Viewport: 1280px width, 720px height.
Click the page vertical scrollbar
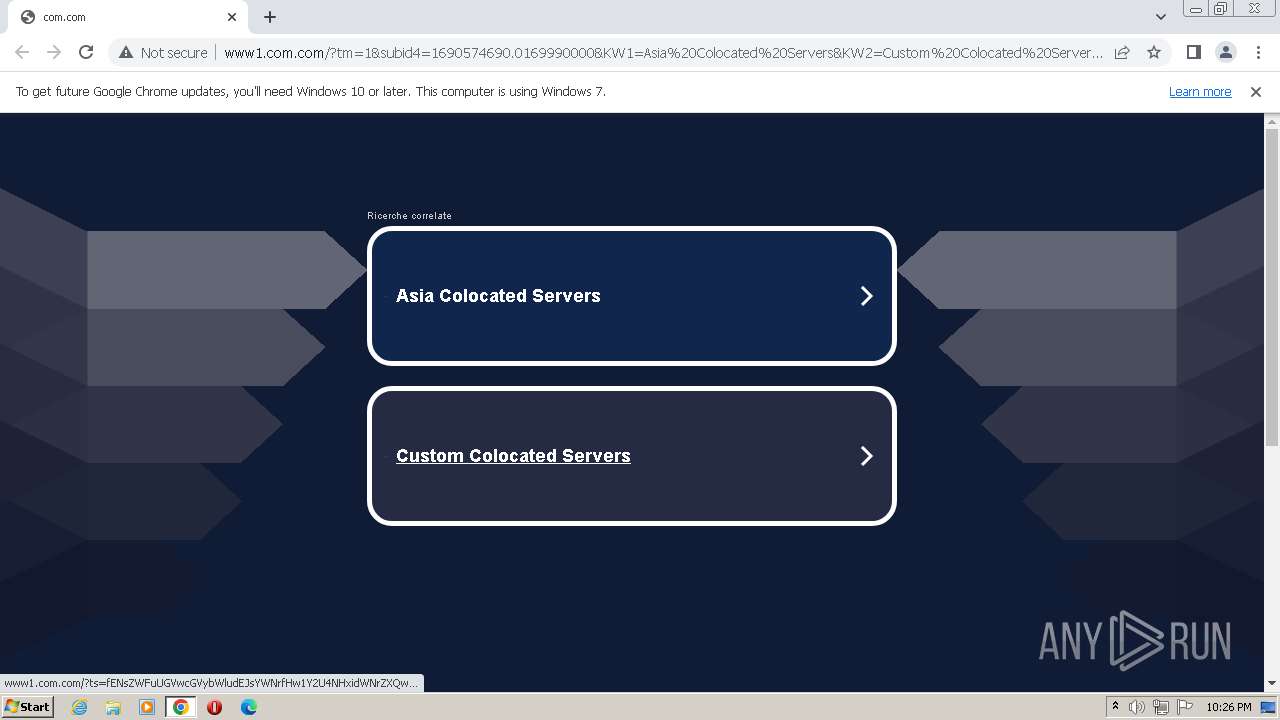[1272, 288]
